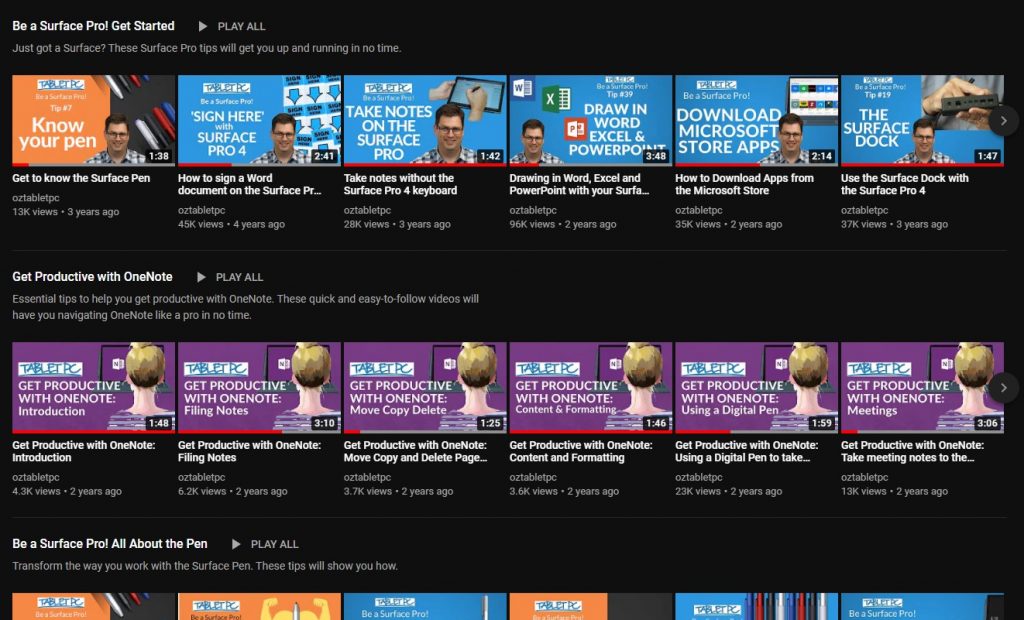Open the 'Be a Surface Pro! Get Started' playlist title

coord(93,26)
